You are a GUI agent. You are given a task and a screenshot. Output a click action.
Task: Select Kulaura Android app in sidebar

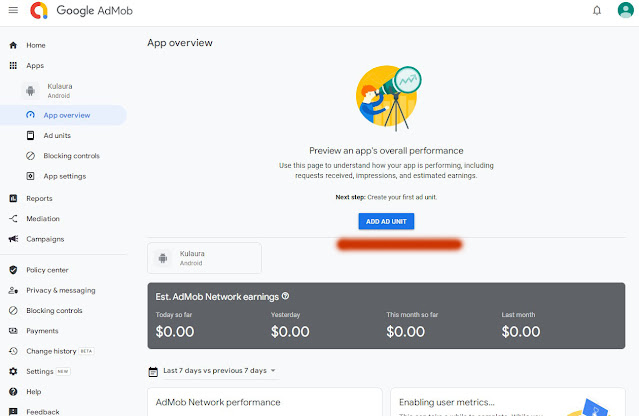click(60, 90)
